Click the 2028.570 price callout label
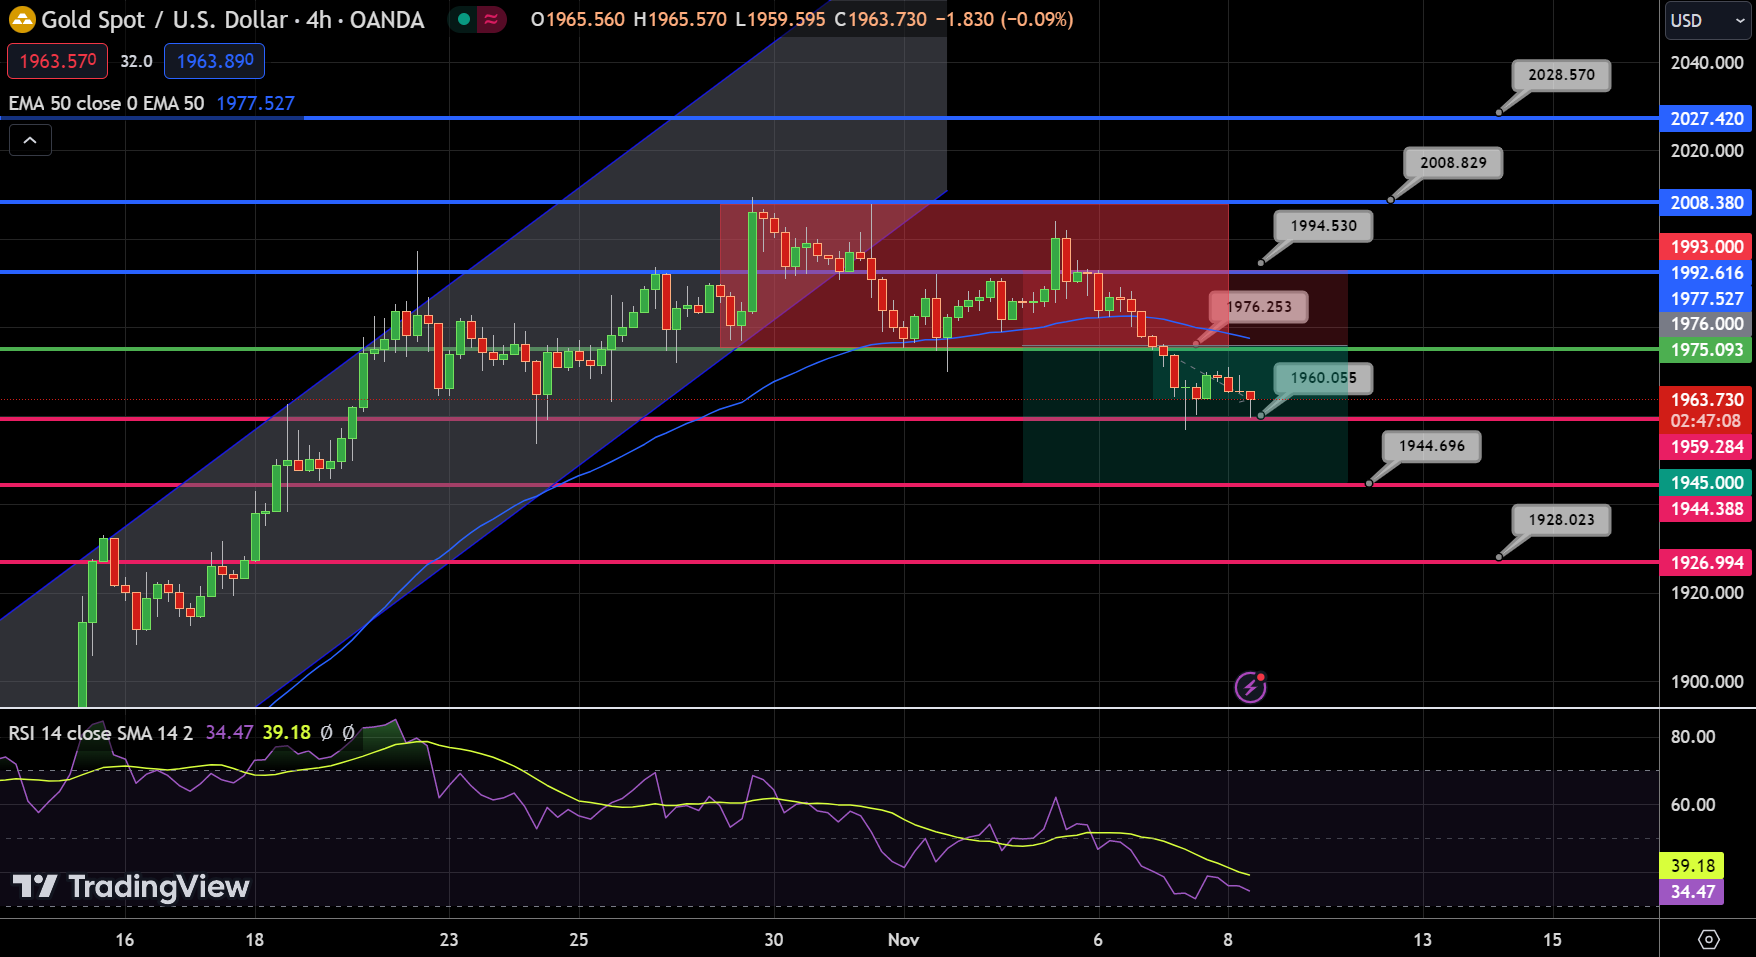1756x957 pixels. tap(1561, 75)
